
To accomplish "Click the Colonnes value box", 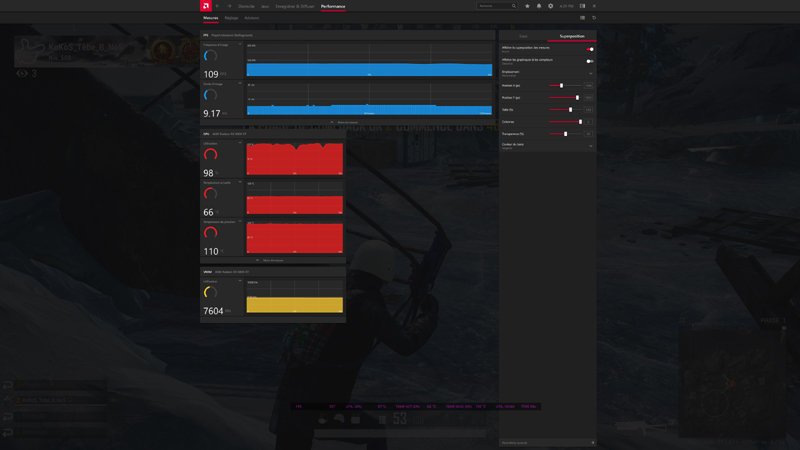I will (x=588, y=122).
